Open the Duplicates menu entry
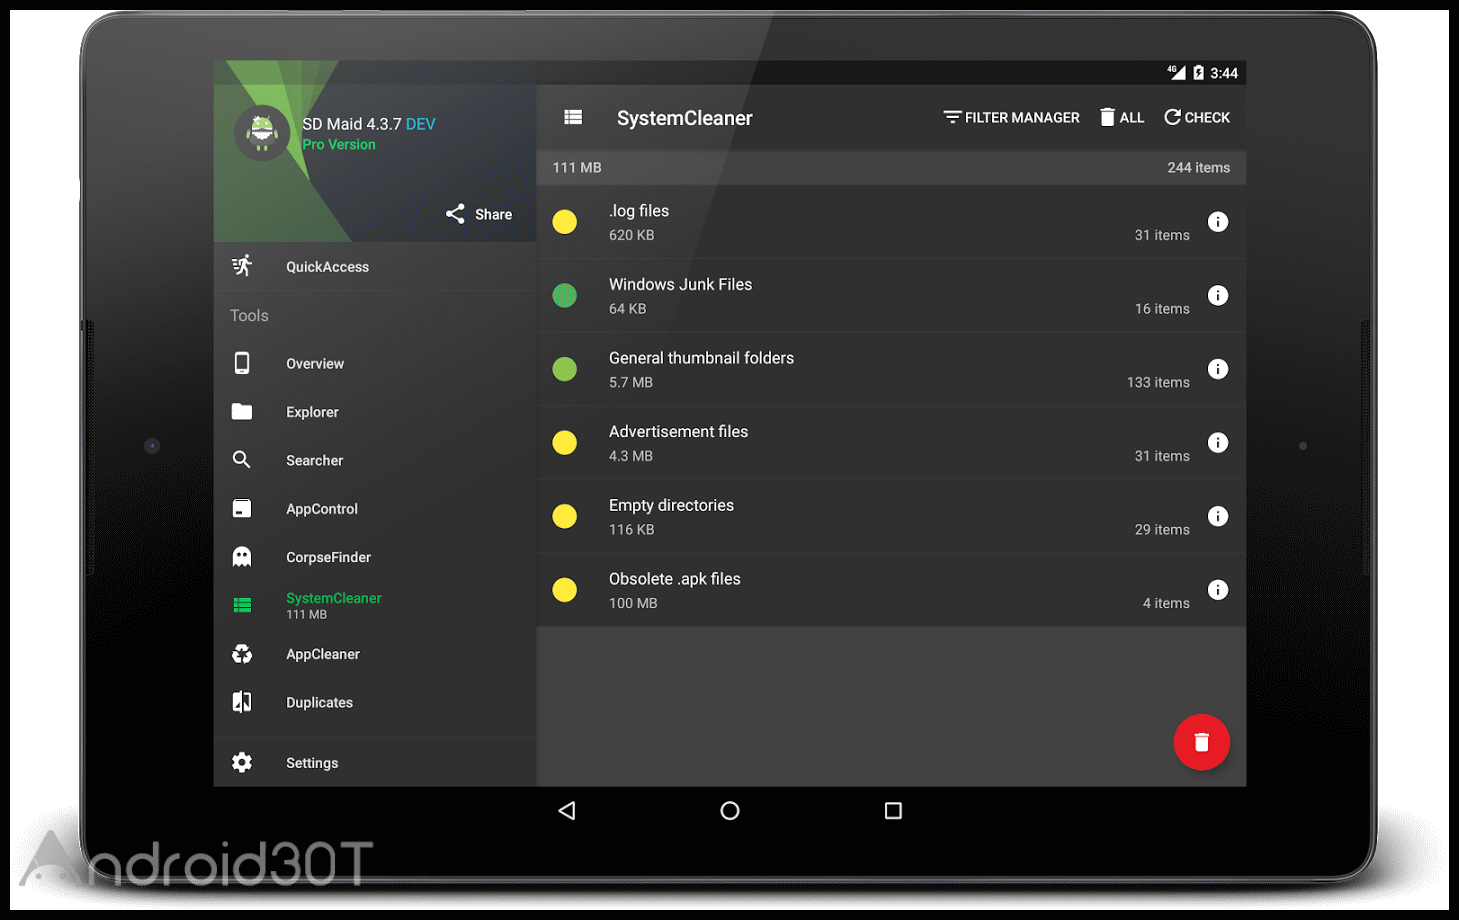The image size is (1459, 920). [375, 702]
